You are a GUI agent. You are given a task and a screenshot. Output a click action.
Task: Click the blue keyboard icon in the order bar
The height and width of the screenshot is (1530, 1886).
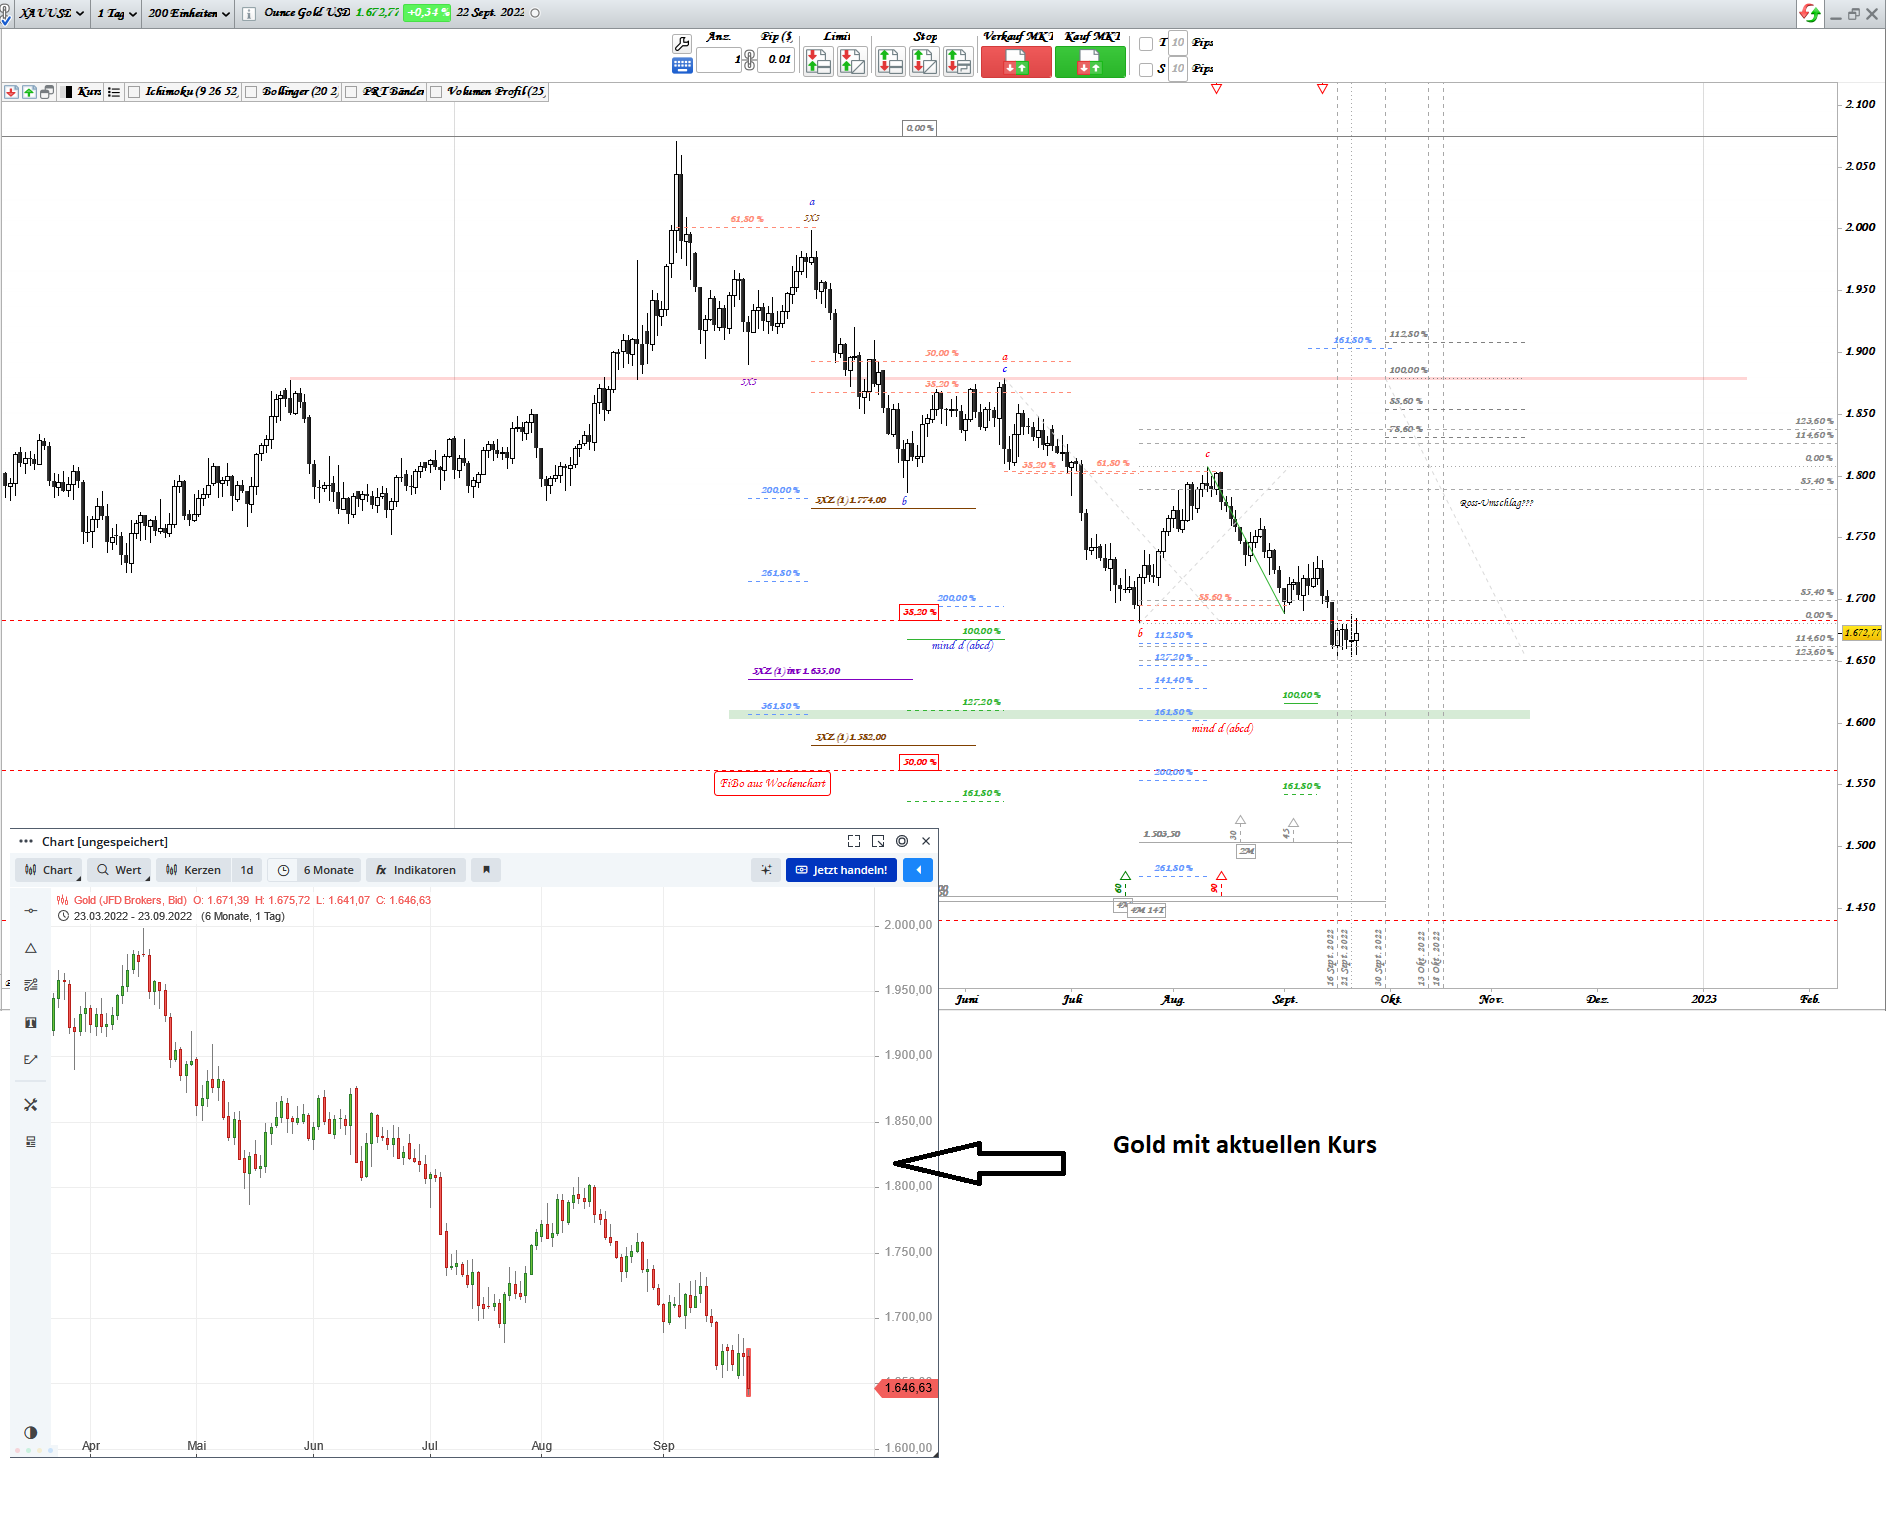click(682, 66)
